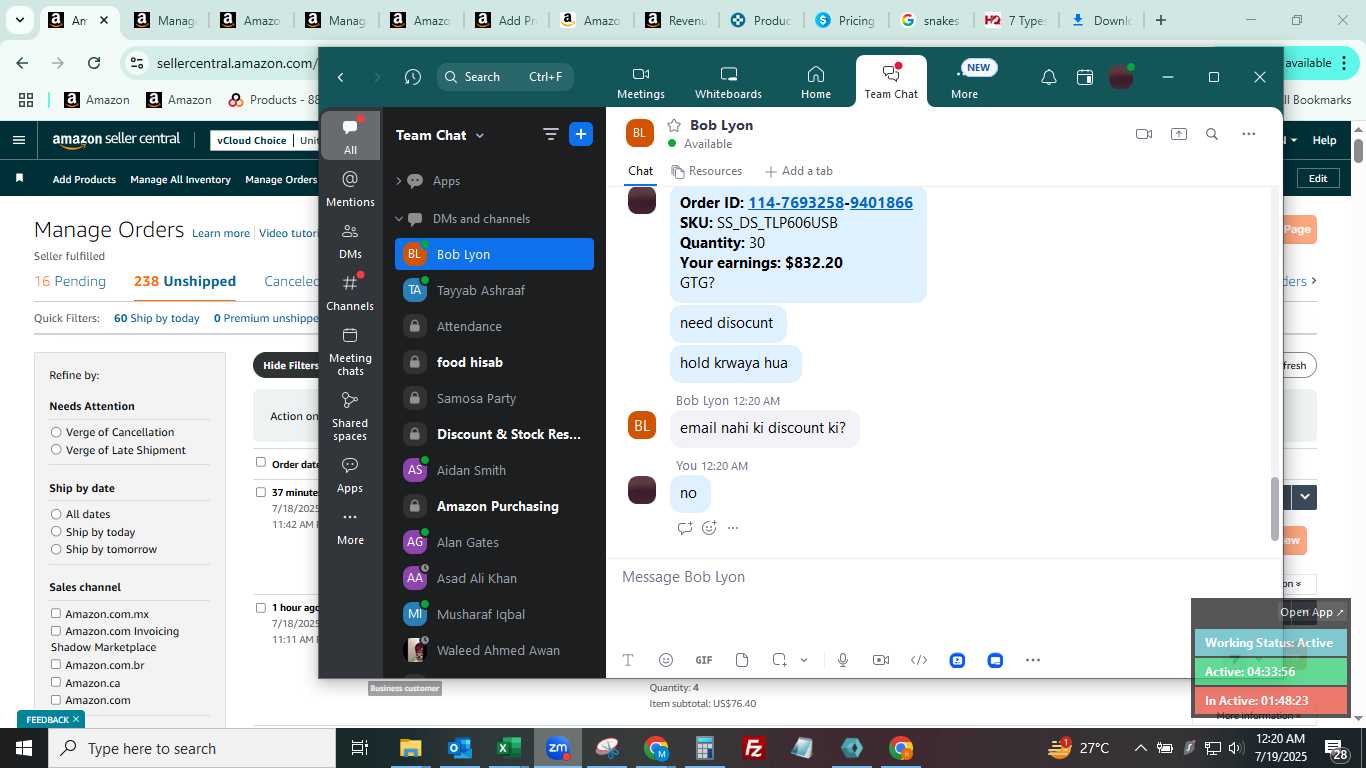Go back in Zoom navigation

click(341, 77)
